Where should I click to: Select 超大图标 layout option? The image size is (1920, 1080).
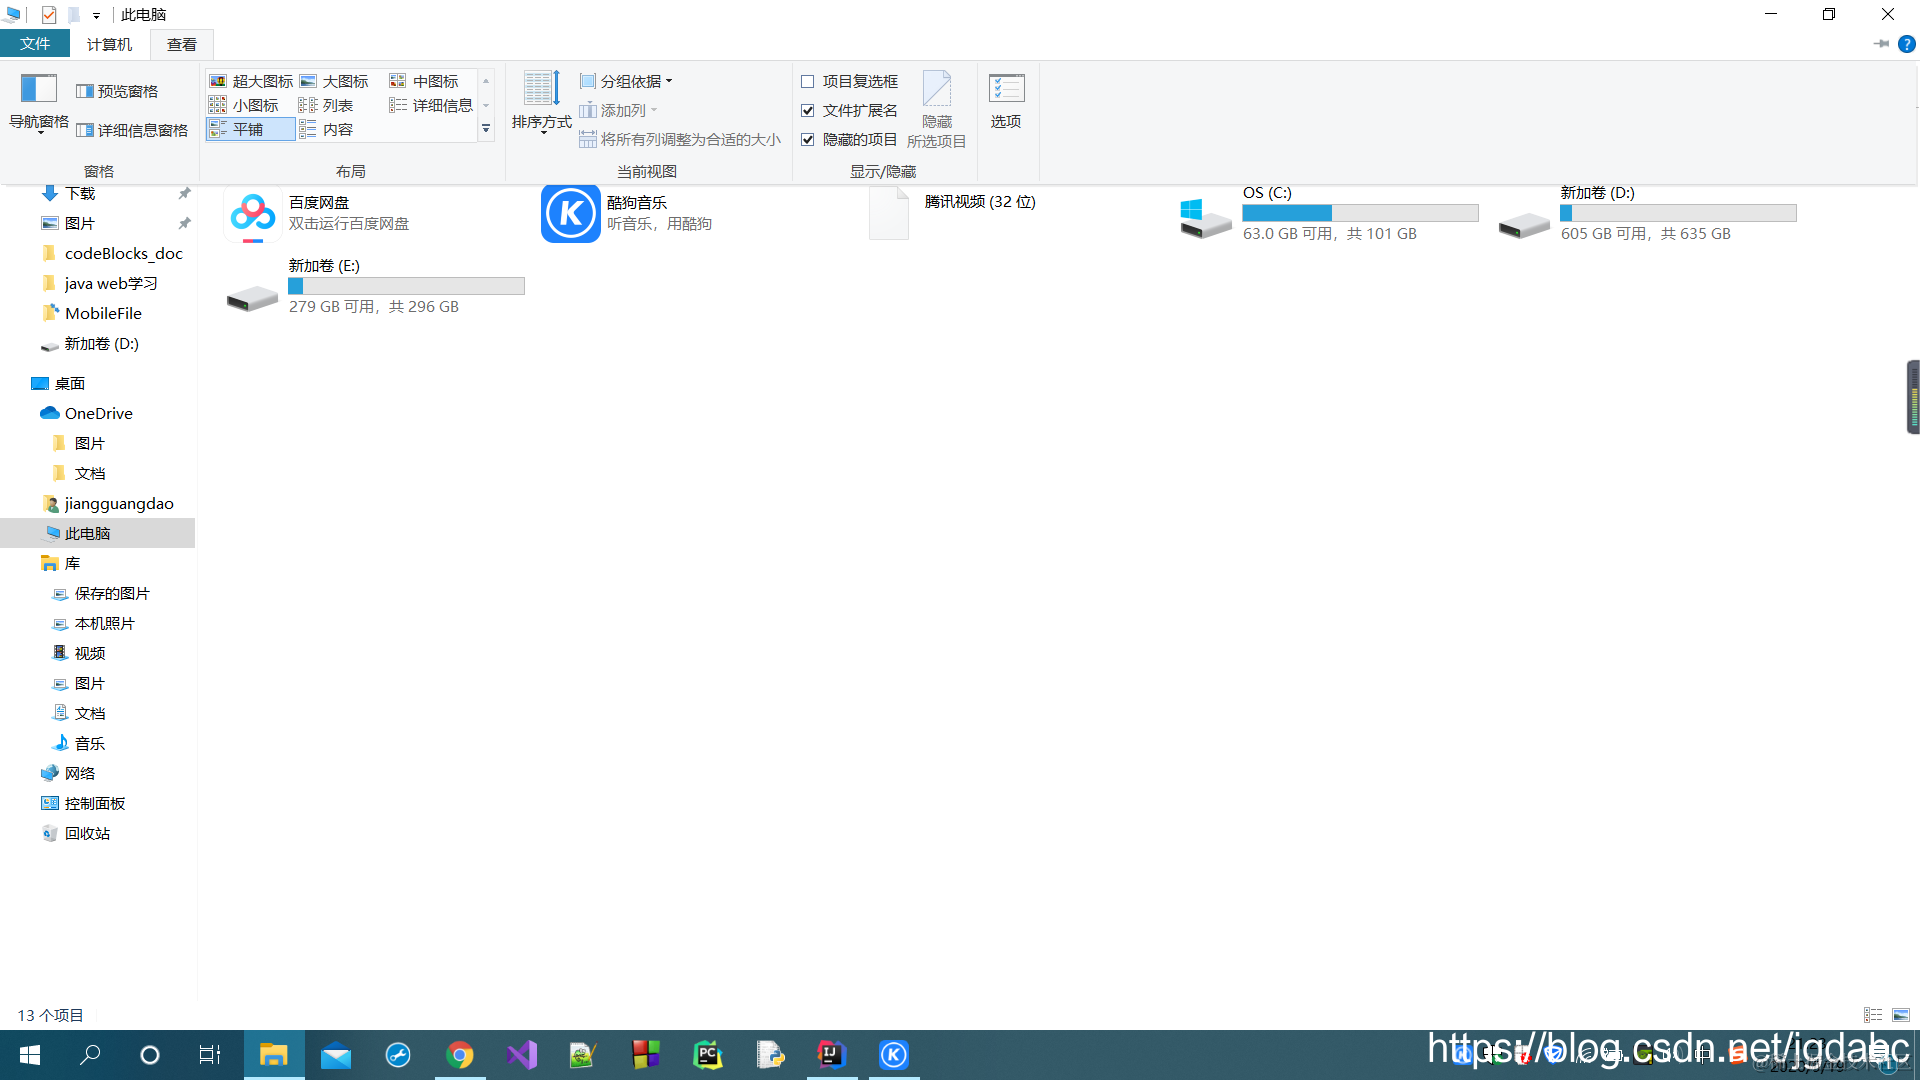pos(251,81)
